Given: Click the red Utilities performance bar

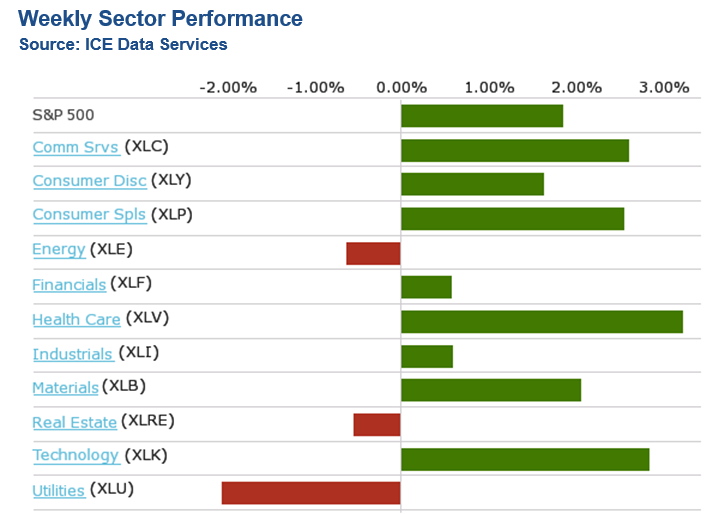Looking at the screenshot, I should coord(311,493).
